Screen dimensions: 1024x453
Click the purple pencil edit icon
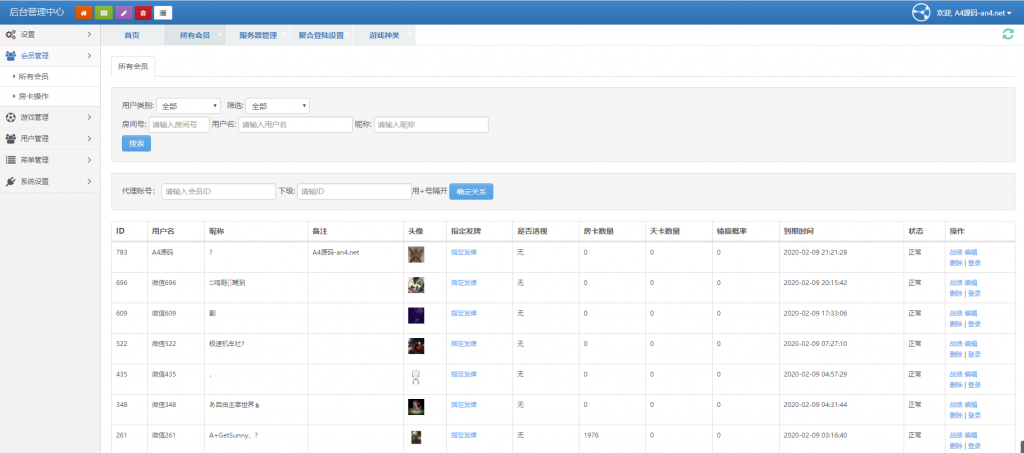(123, 12)
